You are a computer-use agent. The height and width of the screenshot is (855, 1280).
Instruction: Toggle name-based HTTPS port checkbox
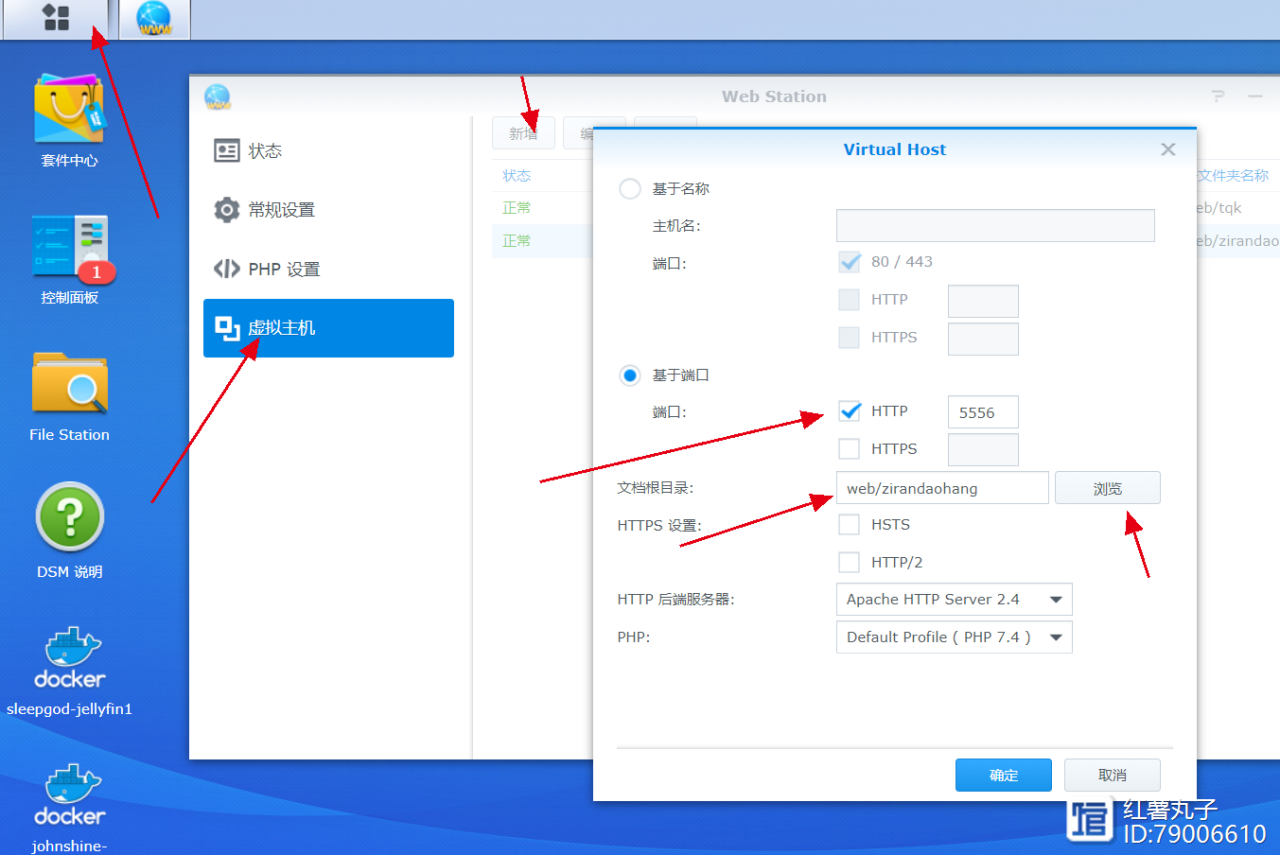coord(849,338)
